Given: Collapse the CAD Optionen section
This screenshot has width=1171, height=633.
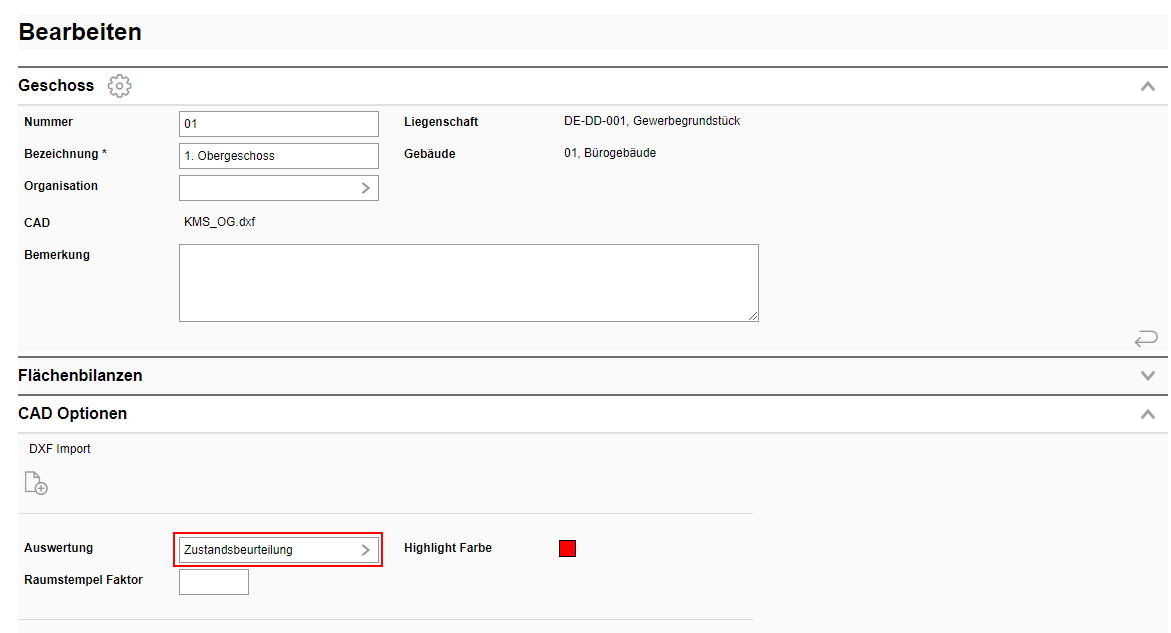Looking at the screenshot, I should pos(1148,412).
